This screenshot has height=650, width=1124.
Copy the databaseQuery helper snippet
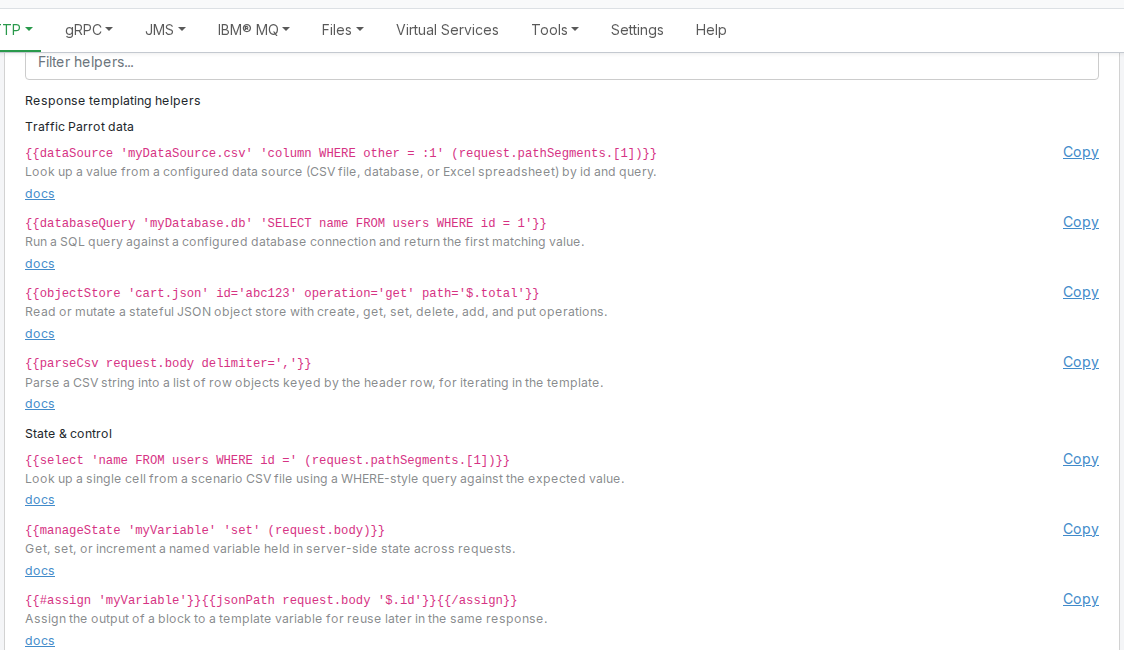(1080, 222)
